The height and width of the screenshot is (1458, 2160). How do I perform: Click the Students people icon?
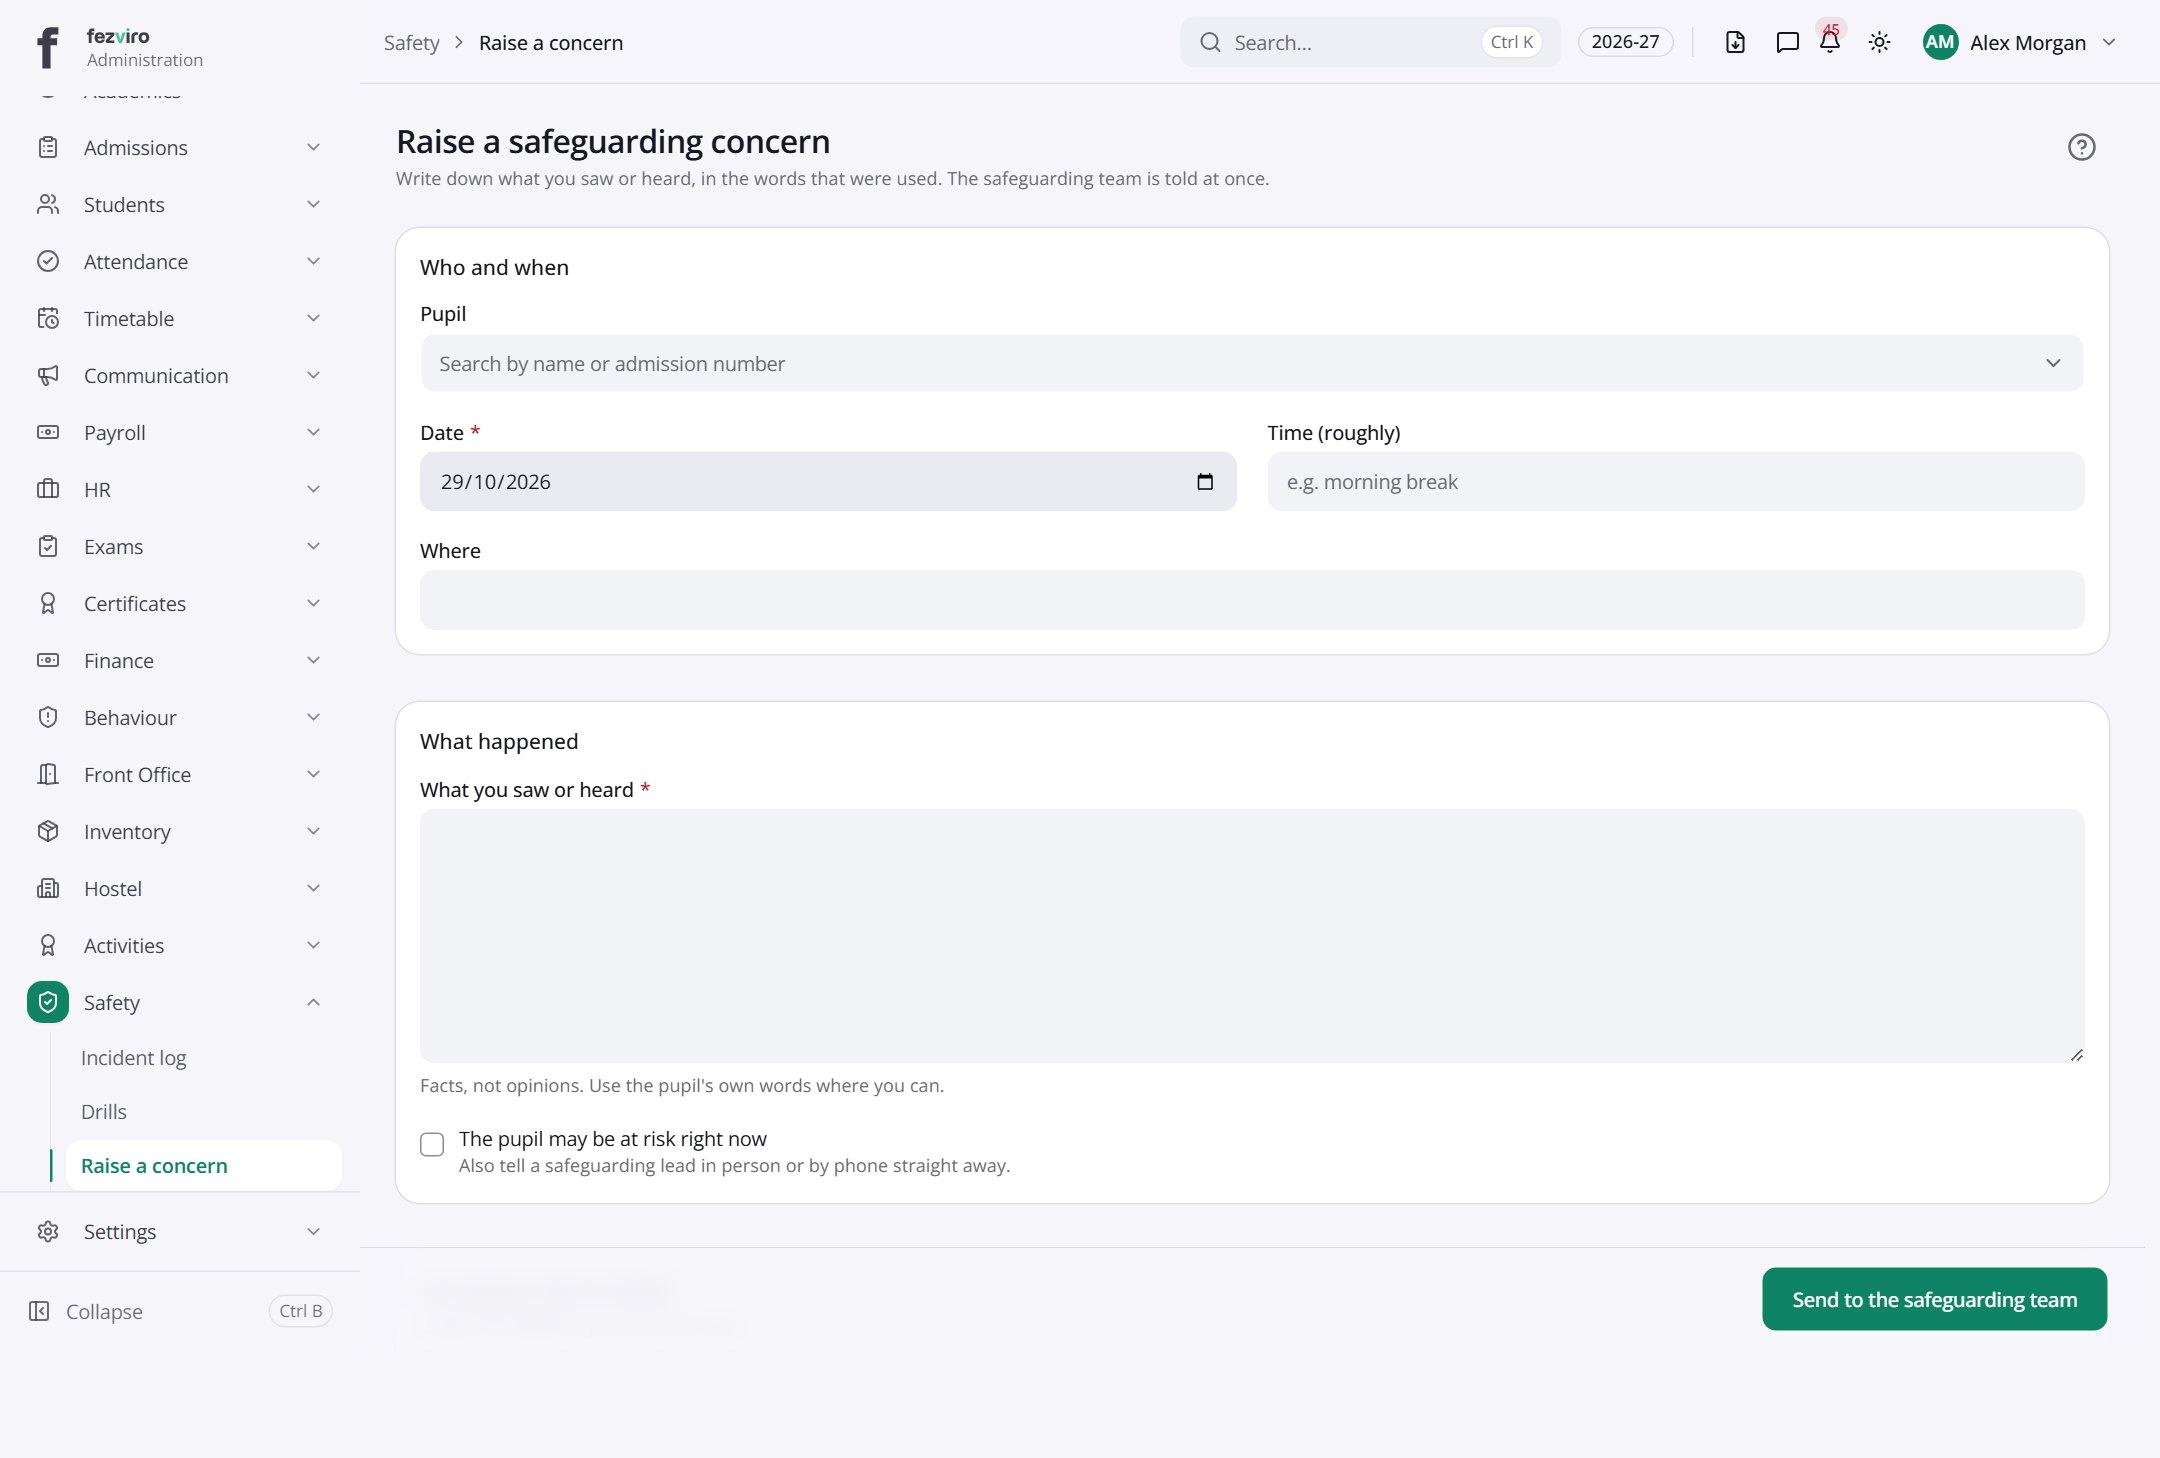click(x=48, y=204)
